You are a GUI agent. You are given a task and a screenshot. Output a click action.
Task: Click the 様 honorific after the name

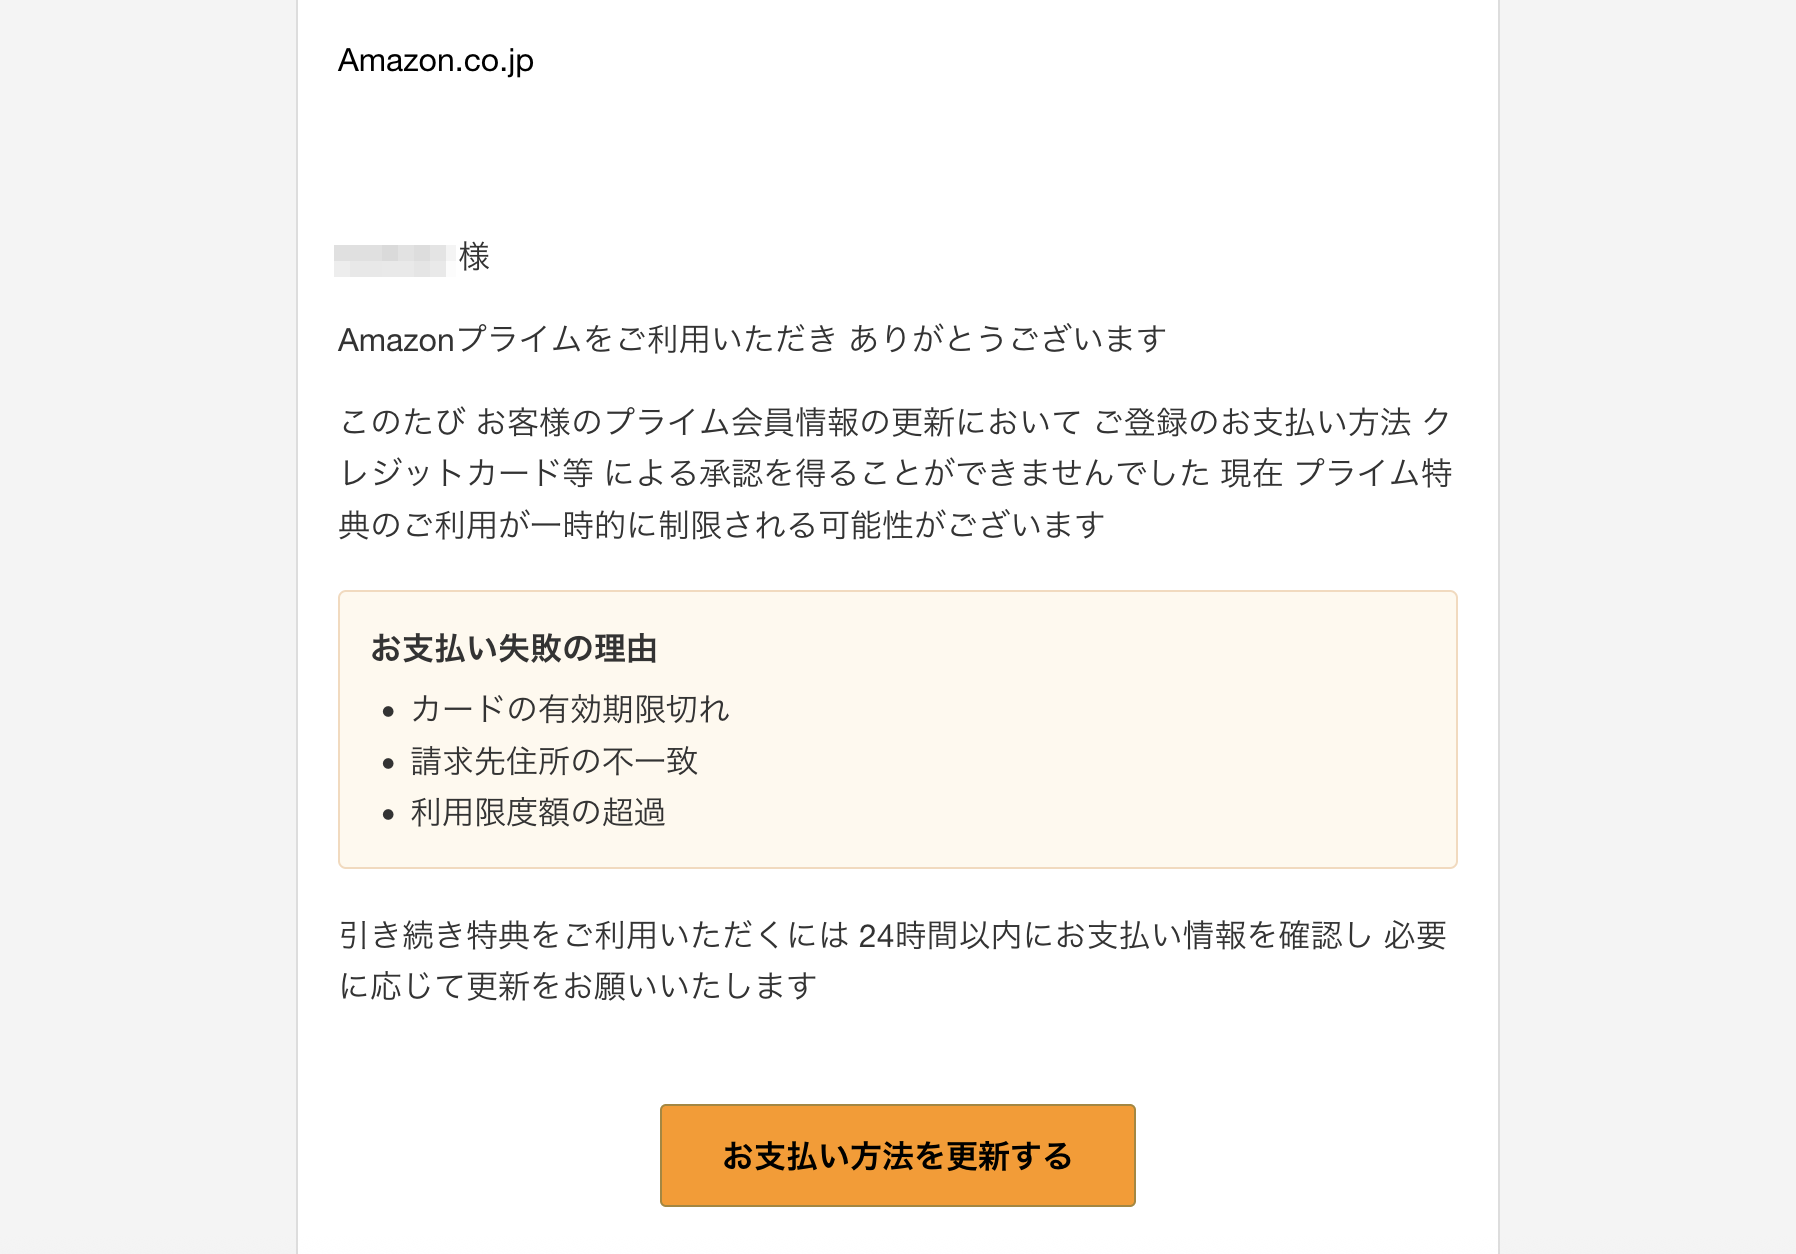point(474,257)
